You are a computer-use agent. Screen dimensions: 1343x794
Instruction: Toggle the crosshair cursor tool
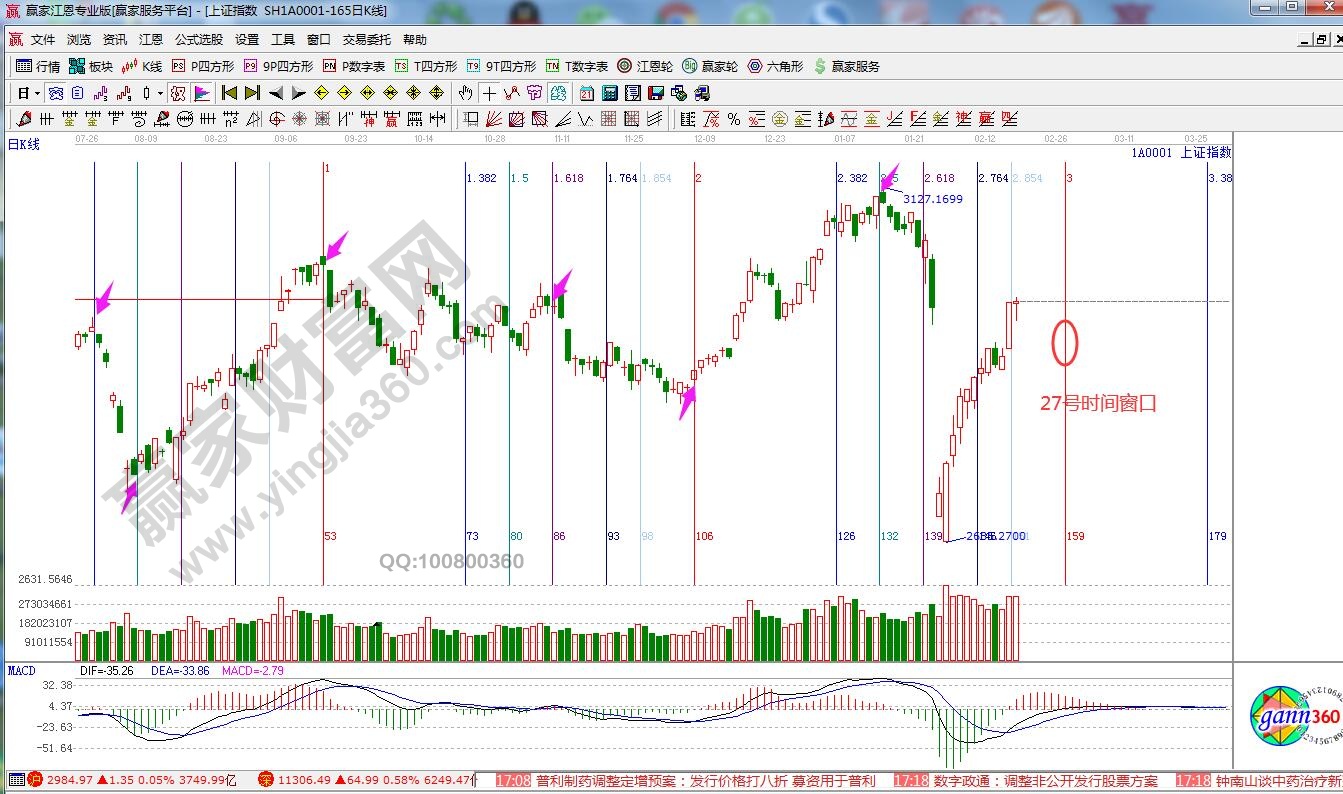489,93
